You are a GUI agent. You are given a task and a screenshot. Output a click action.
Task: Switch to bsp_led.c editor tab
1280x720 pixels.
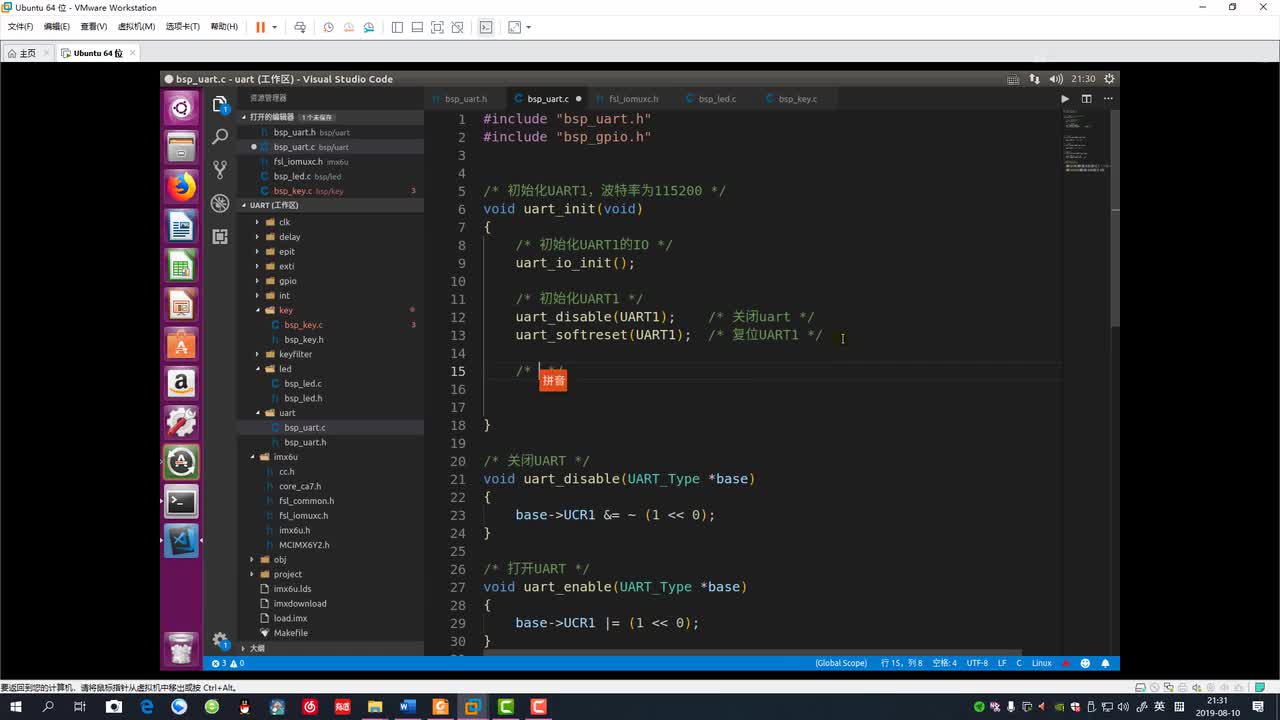716,99
